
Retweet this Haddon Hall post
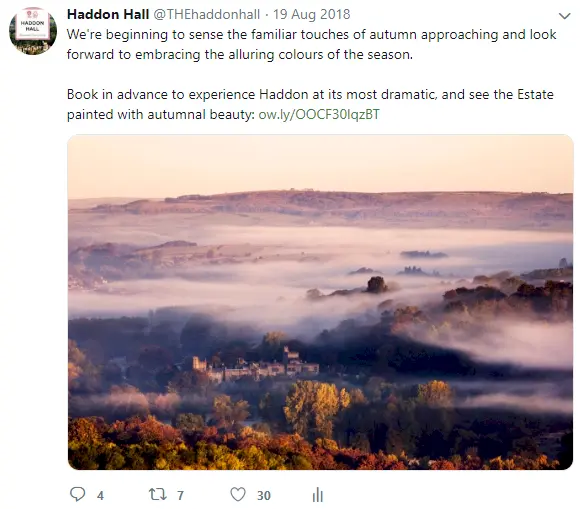(158, 494)
